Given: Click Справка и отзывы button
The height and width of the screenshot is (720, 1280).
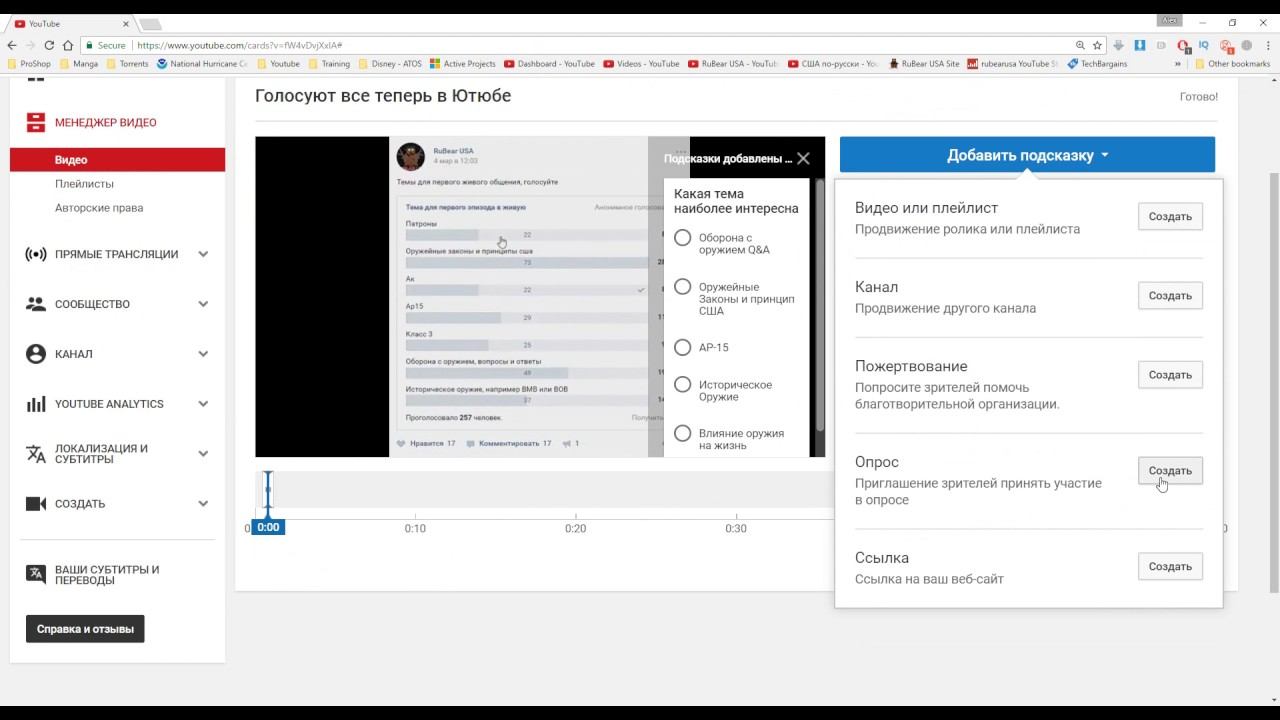Looking at the screenshot, I should (x=85, y=629).
